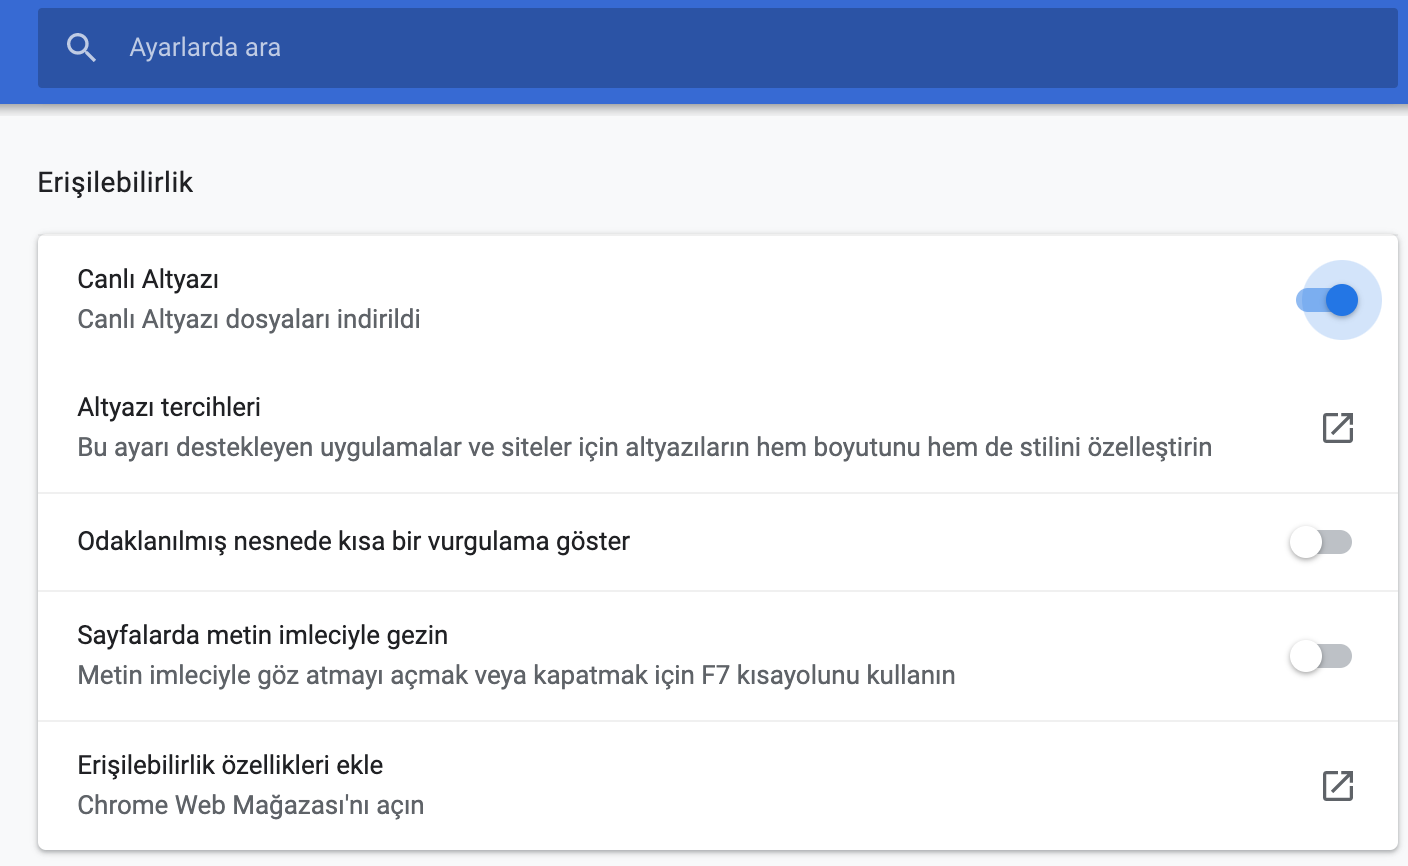Click the open-in-new icon on the subtitle preferences row
The height and width of the screenshot is (866, 1408).
tap(1340, 427)
